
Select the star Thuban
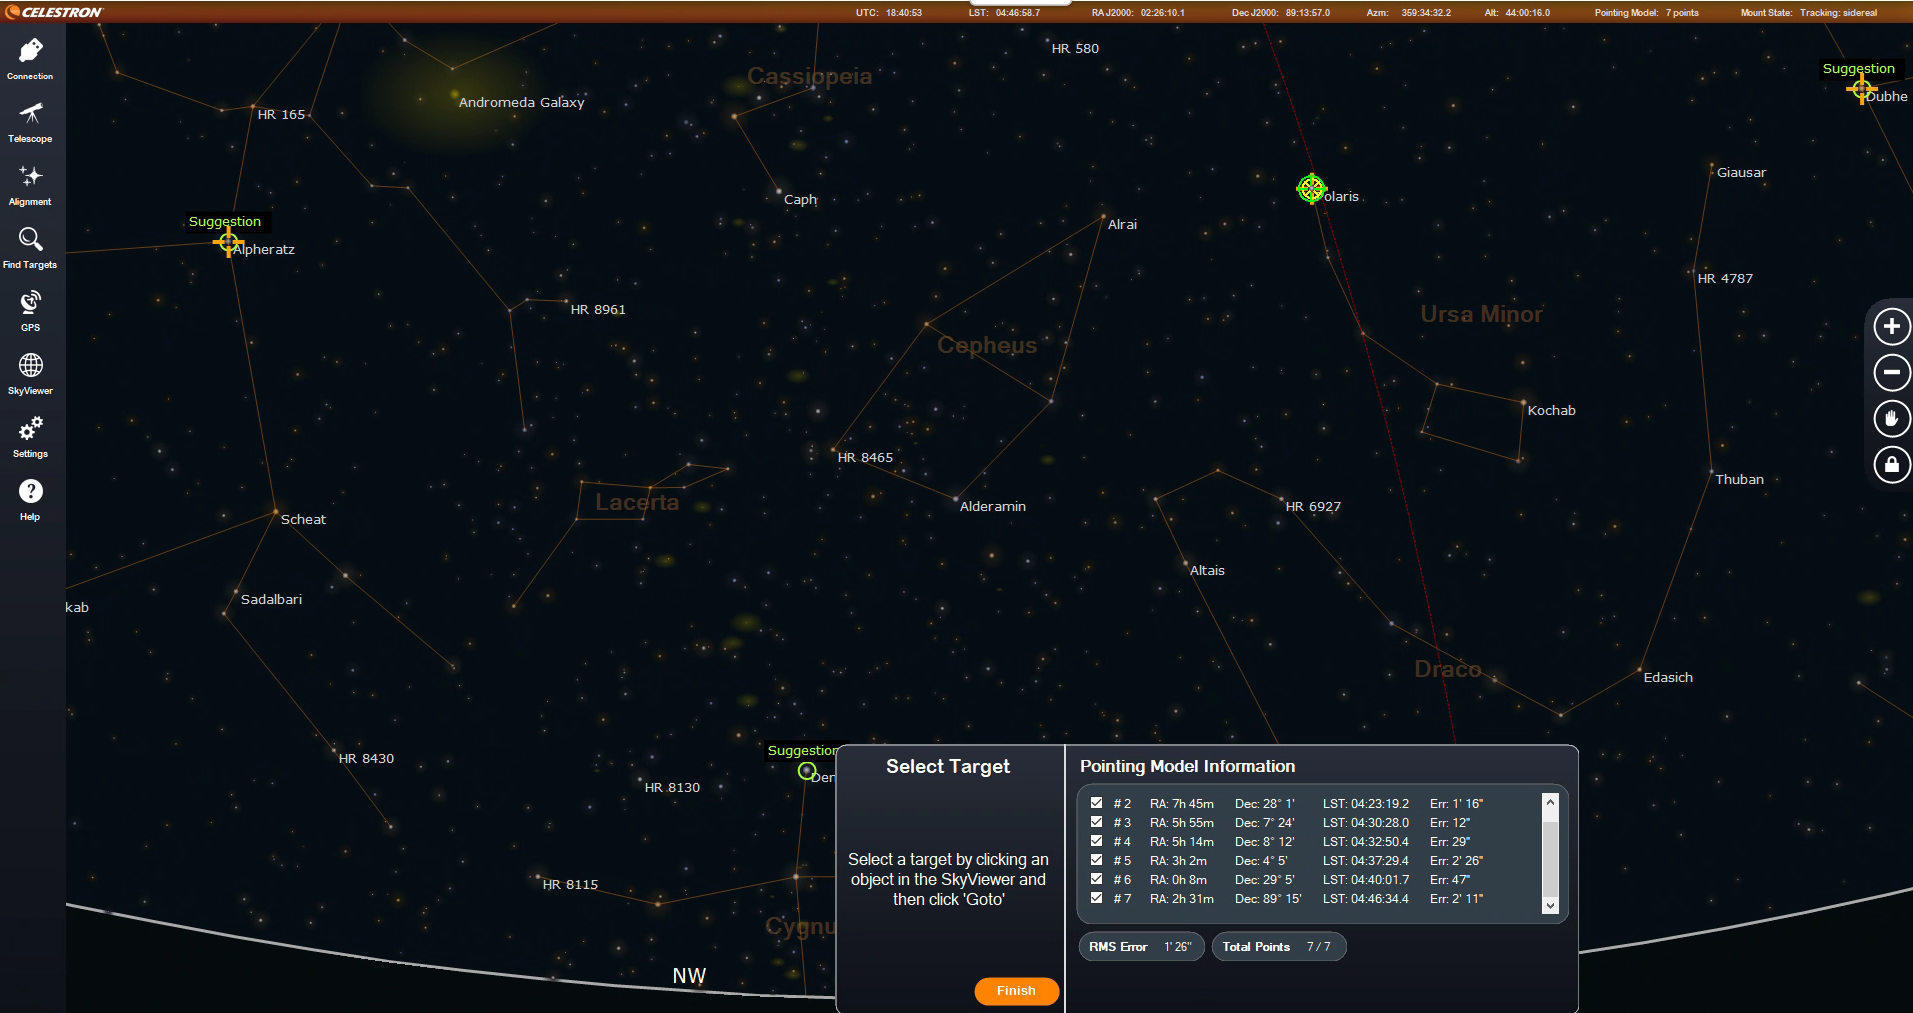(1739, 479)
